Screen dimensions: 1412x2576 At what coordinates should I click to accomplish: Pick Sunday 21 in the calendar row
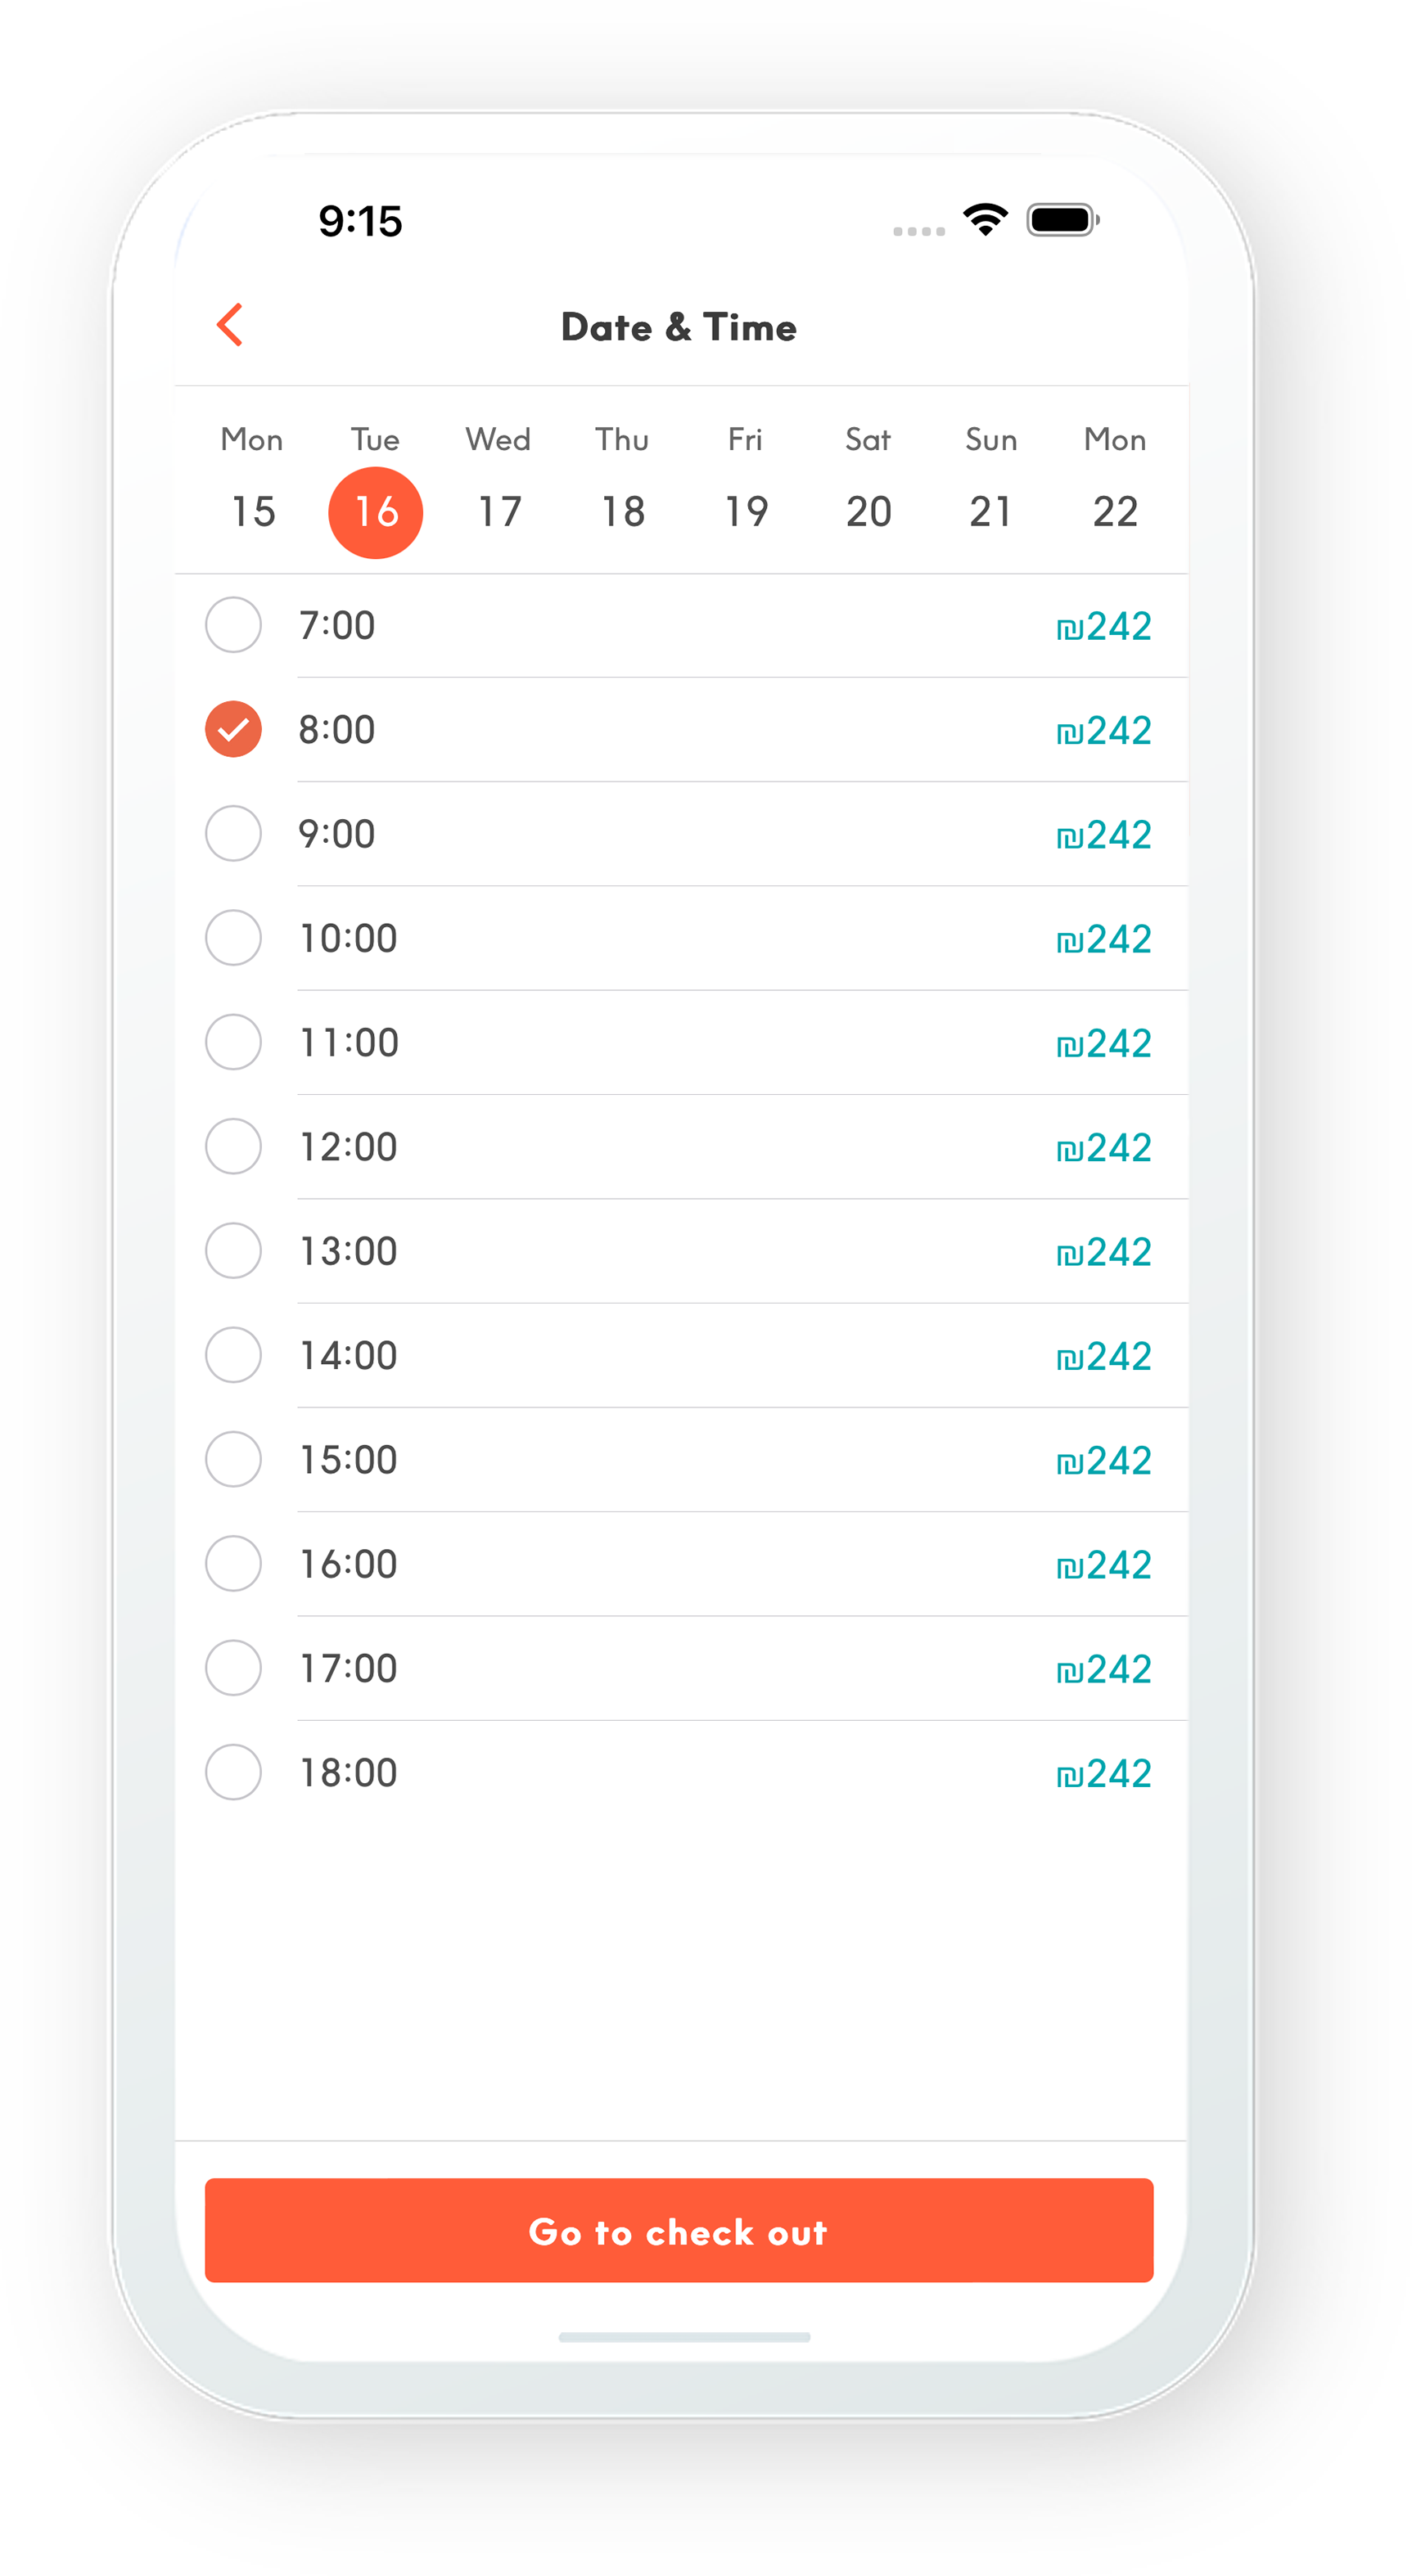coord(991,511)
